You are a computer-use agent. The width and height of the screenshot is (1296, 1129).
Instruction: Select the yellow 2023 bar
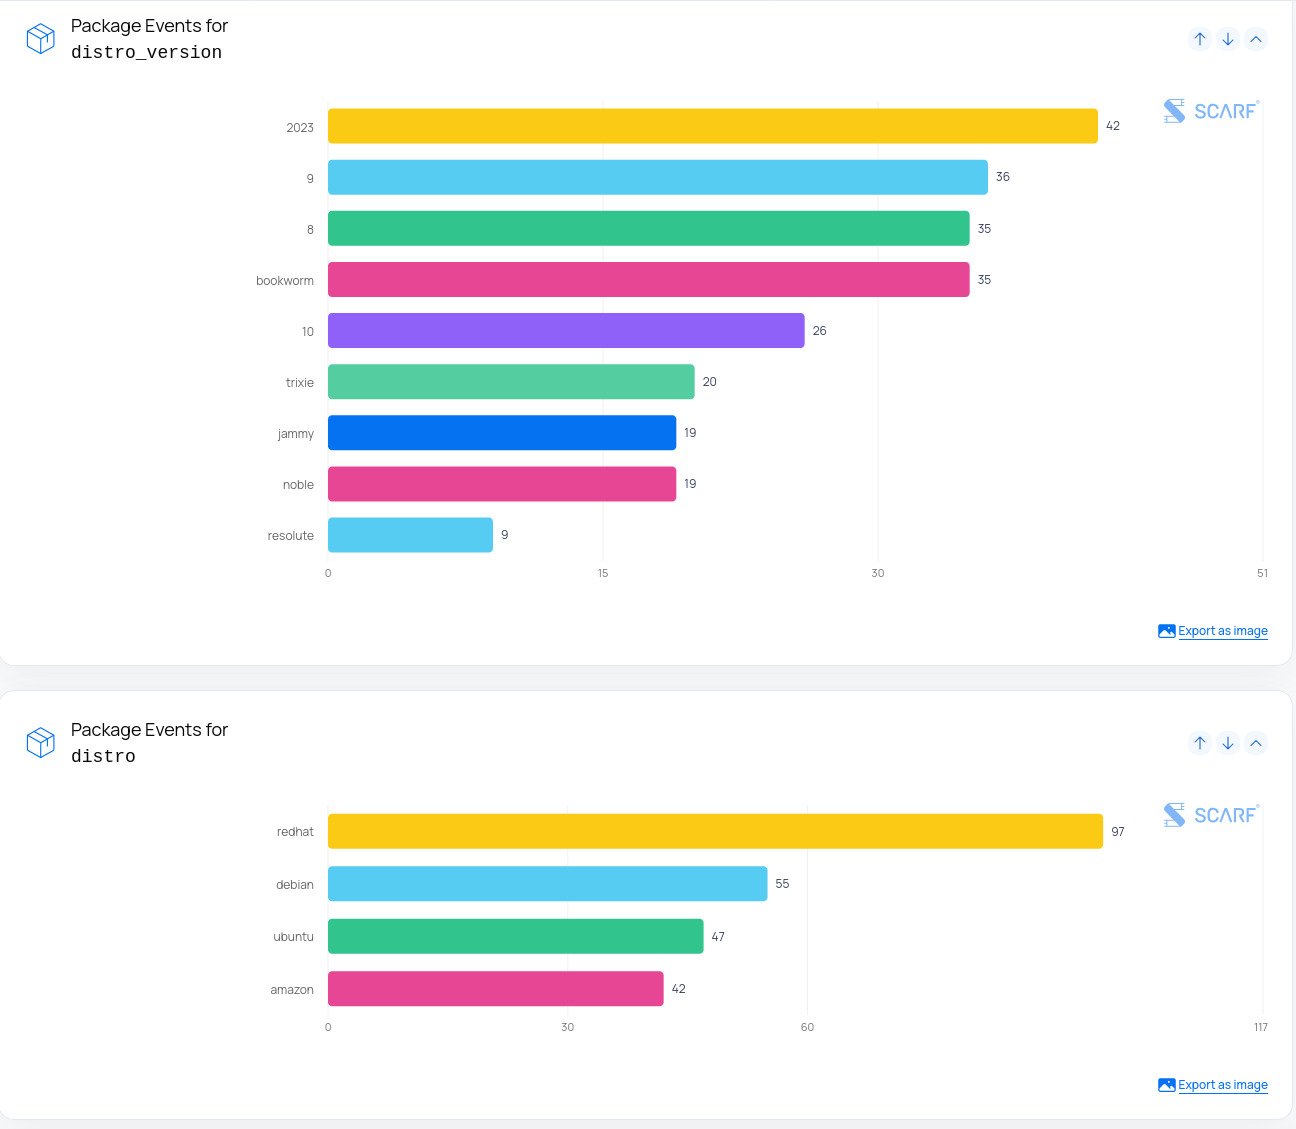713,126
